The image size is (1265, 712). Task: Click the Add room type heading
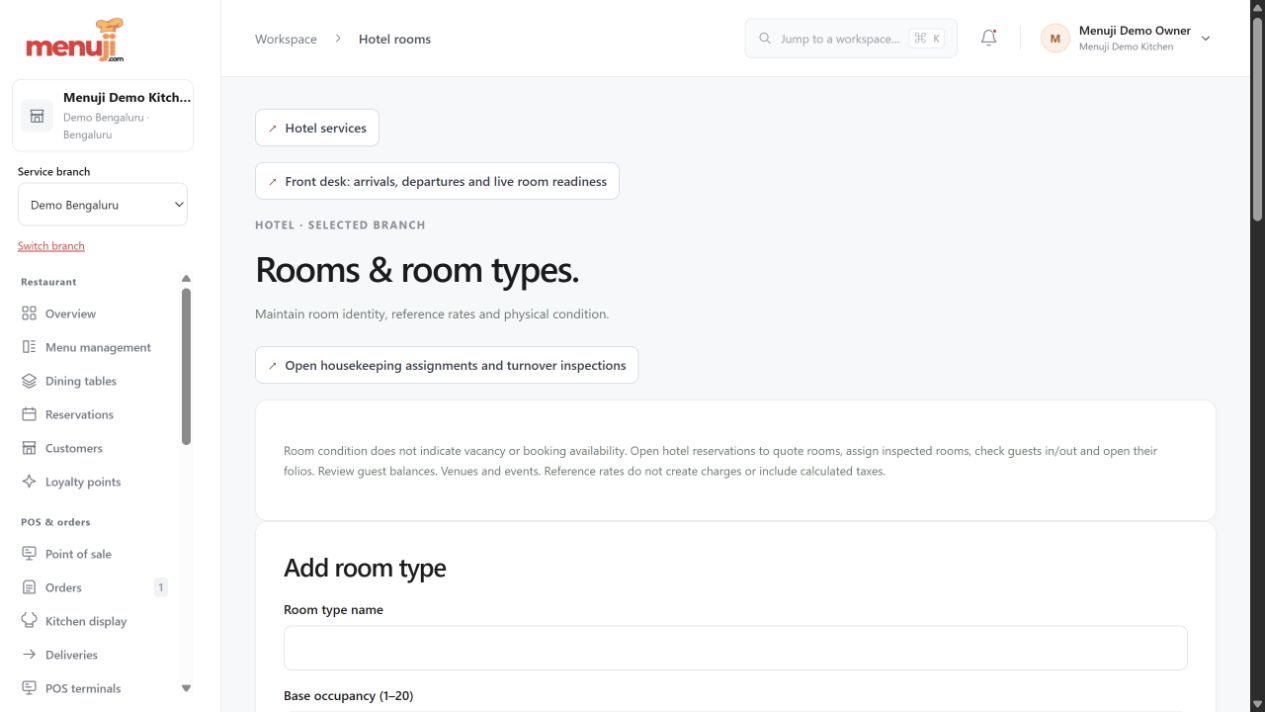point(365,568)
